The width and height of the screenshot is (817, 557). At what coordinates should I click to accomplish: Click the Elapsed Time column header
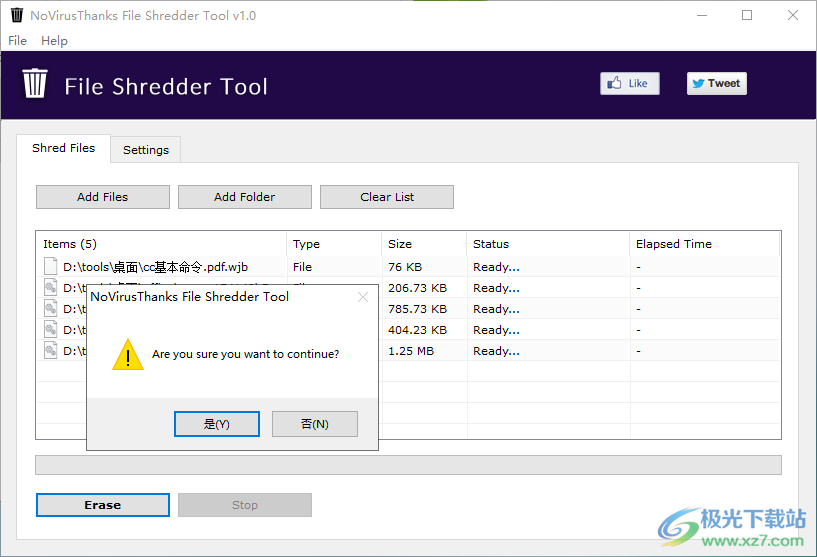pos(705,244)
